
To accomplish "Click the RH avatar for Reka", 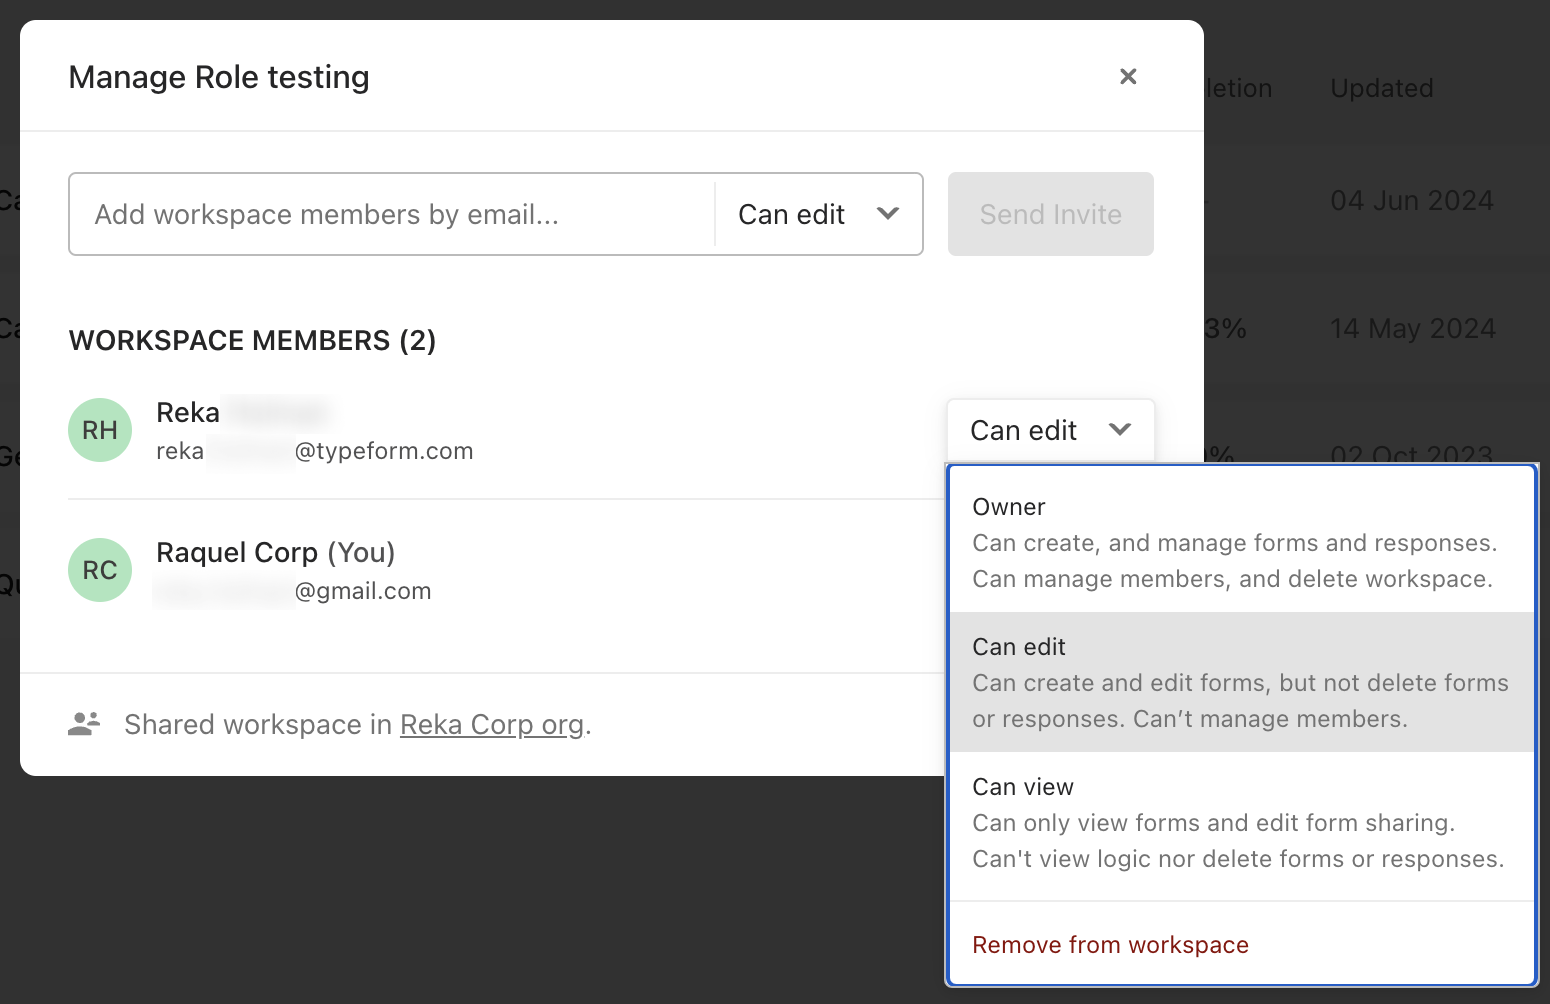I will coord(100,430).
